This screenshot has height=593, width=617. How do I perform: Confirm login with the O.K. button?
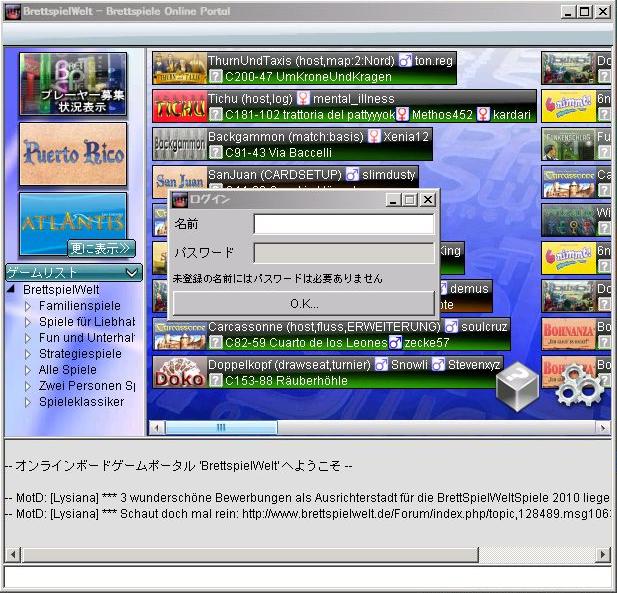[304, 303]
